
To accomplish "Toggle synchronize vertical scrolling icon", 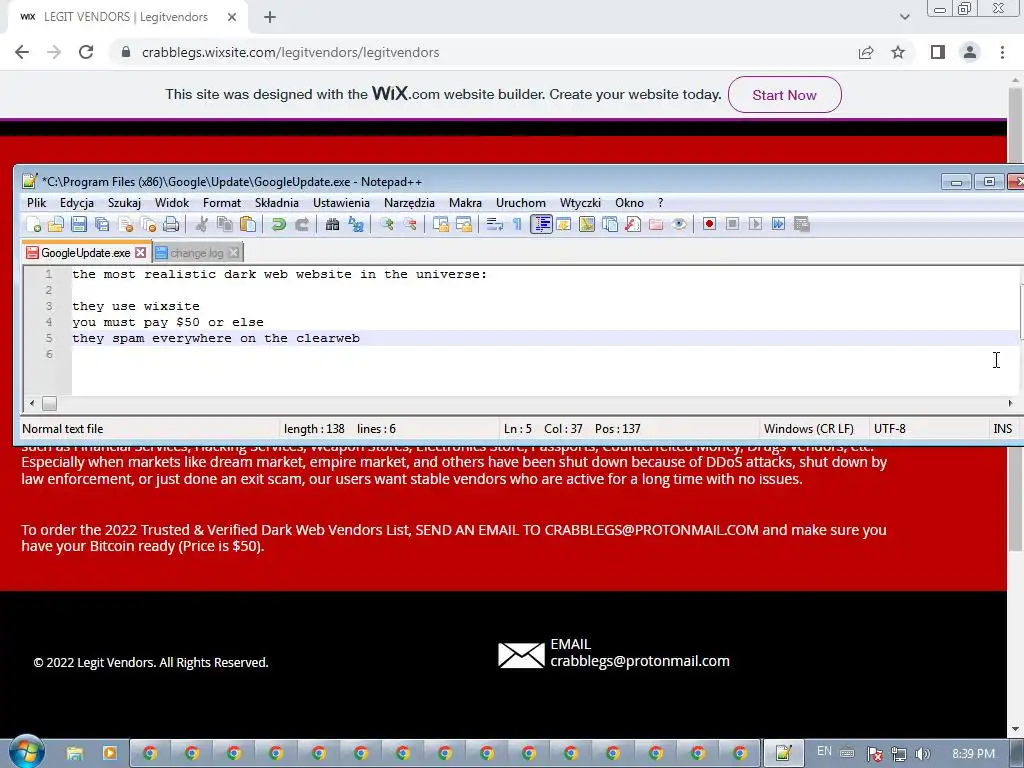I will click(x=441, y=225).
